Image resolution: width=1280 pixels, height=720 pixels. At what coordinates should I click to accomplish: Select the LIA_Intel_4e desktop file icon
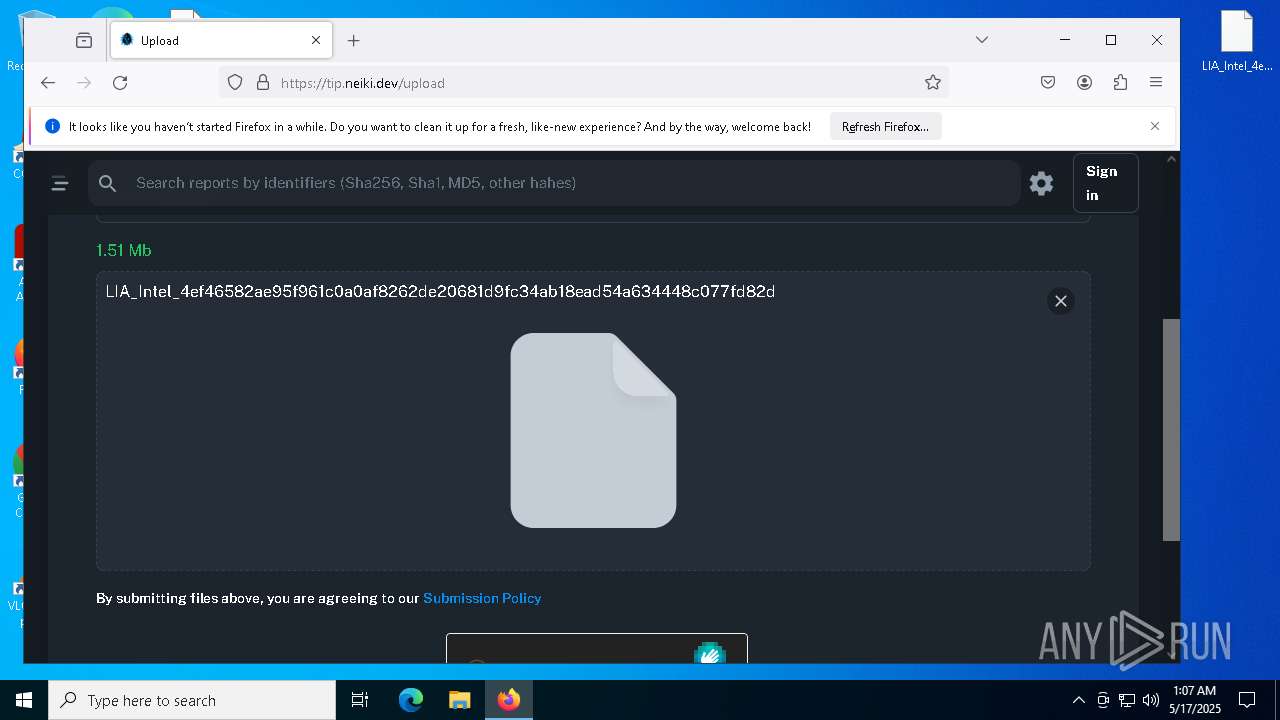(1237, 42)
